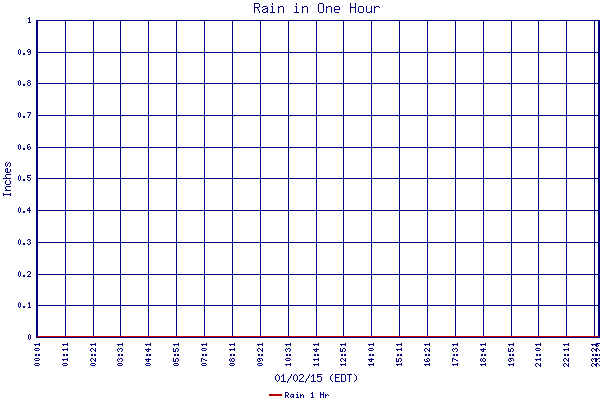The width and height of the screenshot is (600, 400).
Task: Click the x-axis time label 11:41
Action: pos(316,354)
